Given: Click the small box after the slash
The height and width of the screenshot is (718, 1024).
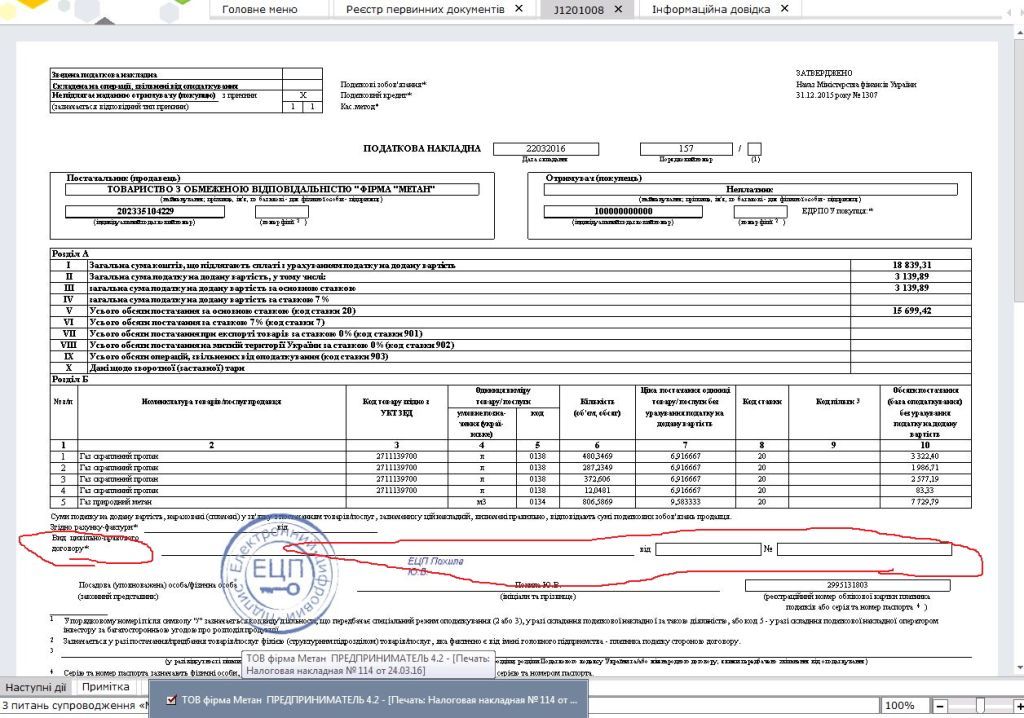Looking at the screenshot, I should [754, 149].
